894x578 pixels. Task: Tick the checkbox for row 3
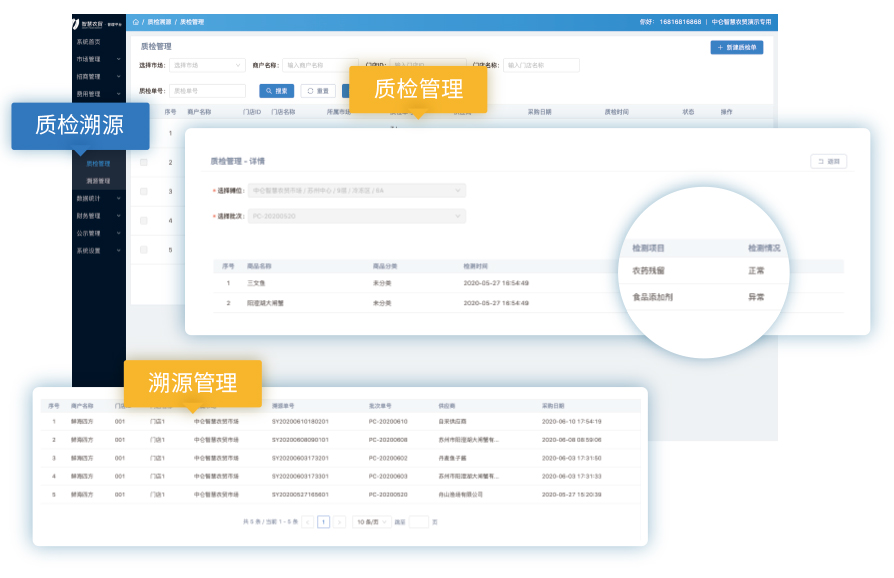click(144, 191)
